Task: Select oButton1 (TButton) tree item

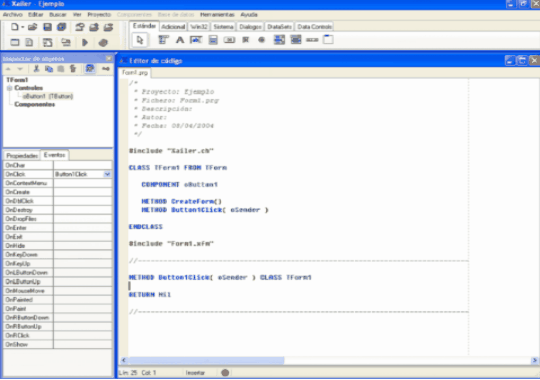Action: tap(48, 96)
